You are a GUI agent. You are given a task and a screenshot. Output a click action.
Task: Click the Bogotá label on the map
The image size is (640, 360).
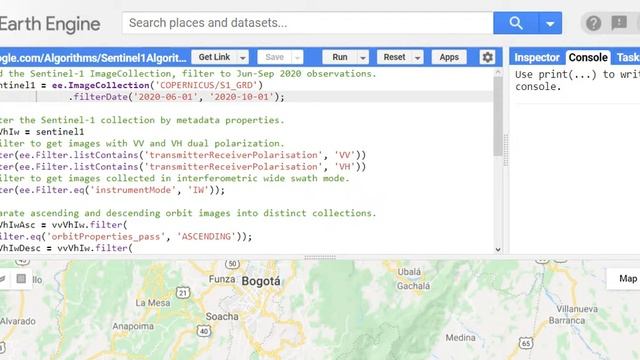[261, 281]
